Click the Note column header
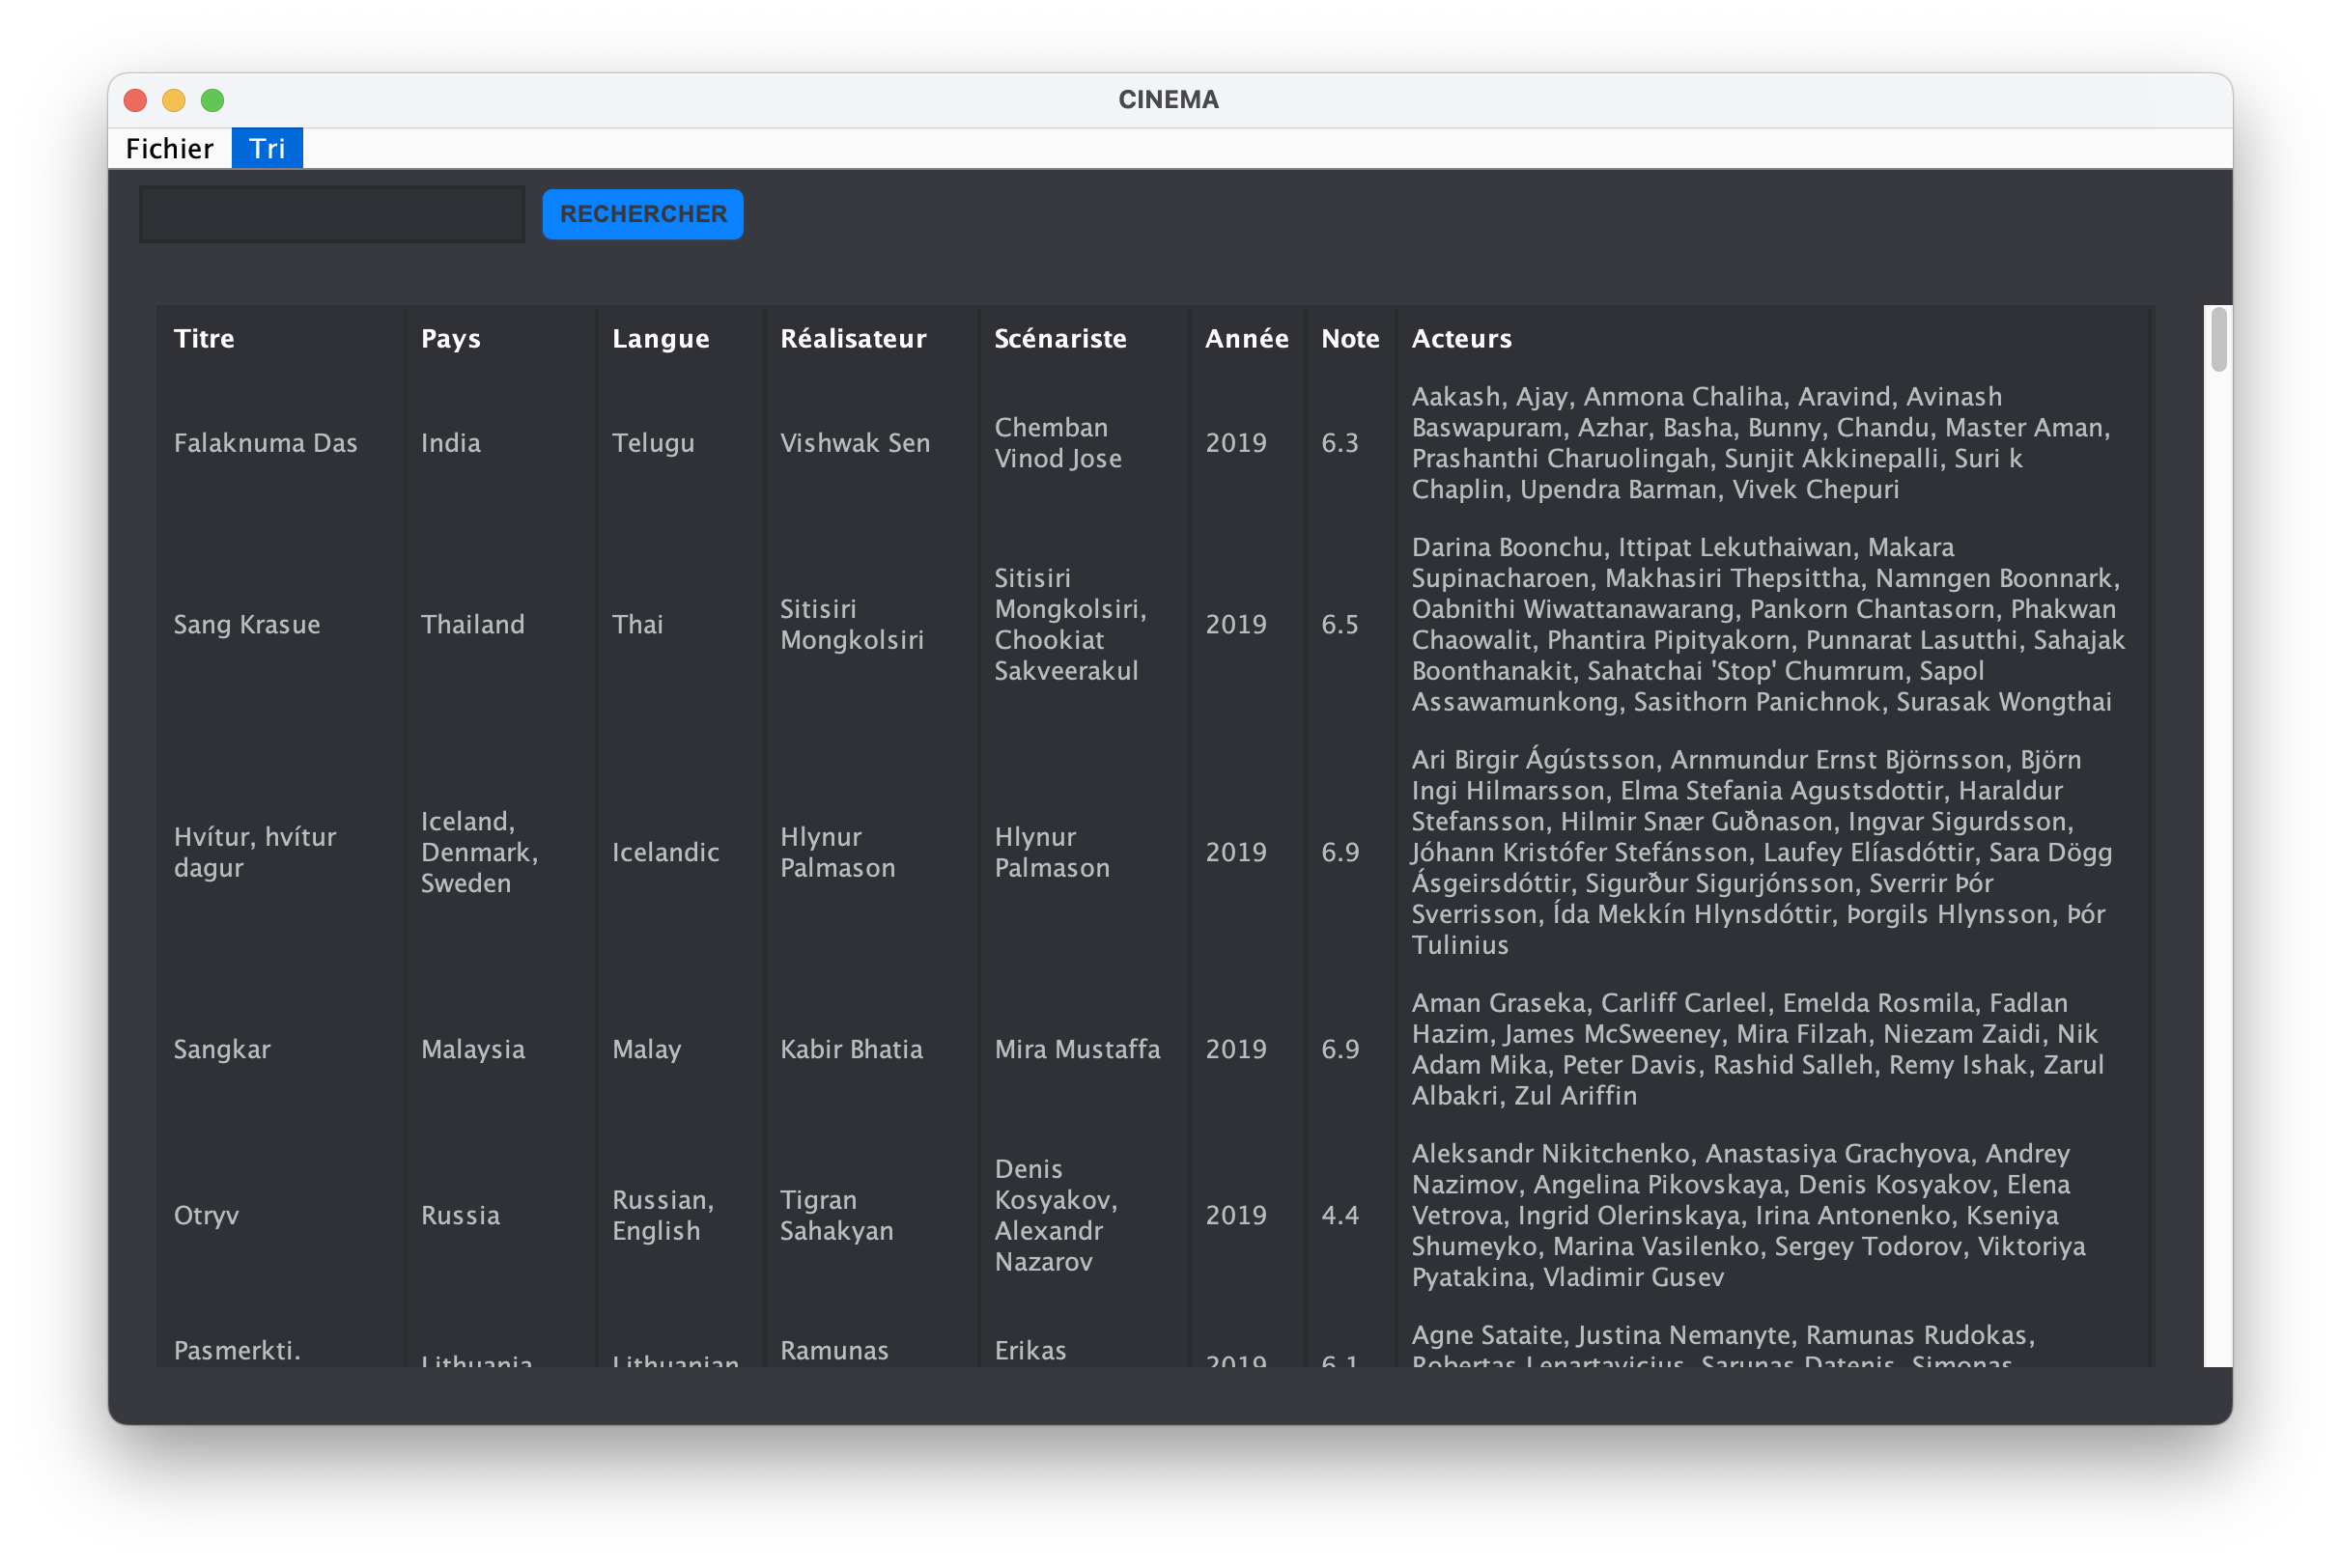2341x1568 pixels. [x=1350, y=339]
